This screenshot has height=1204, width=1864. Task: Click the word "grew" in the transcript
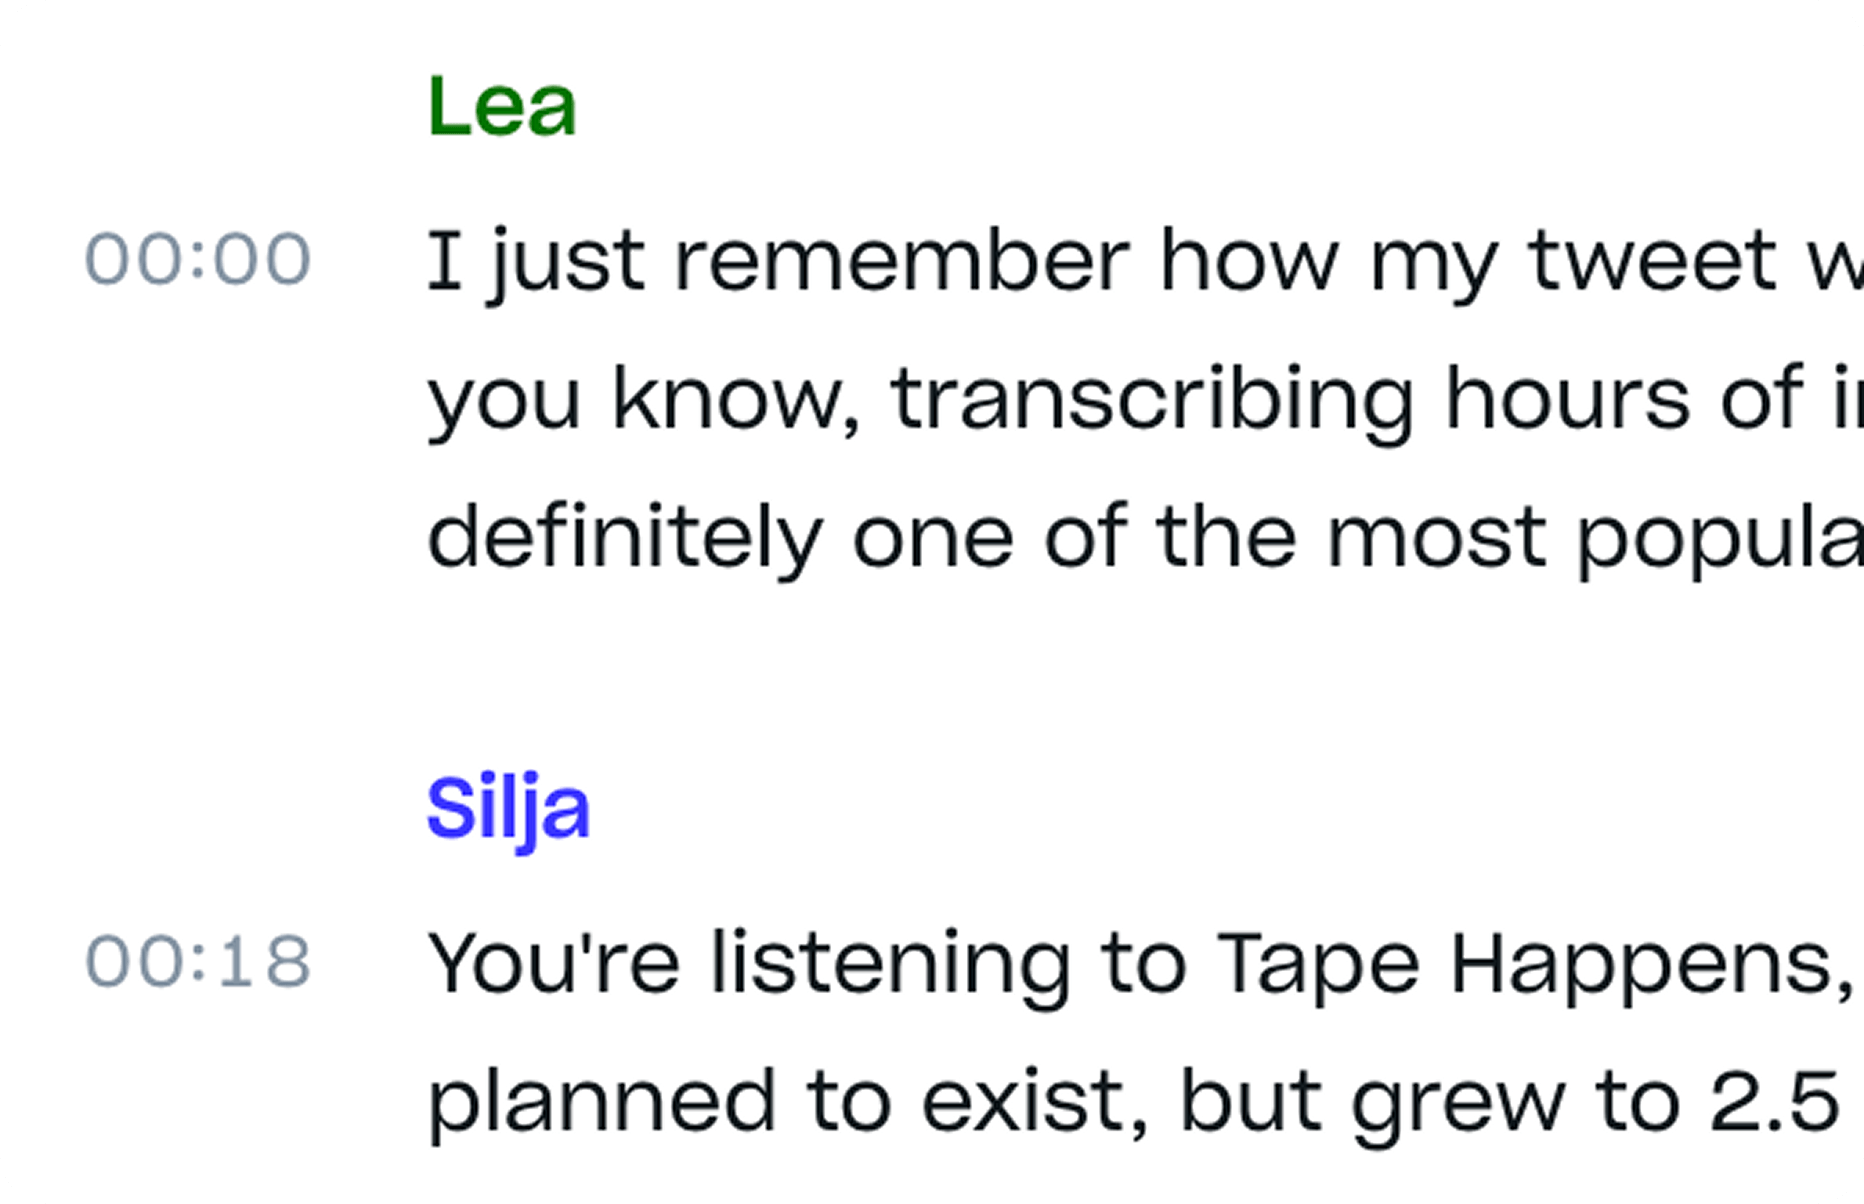[x=1458, y=1102]
